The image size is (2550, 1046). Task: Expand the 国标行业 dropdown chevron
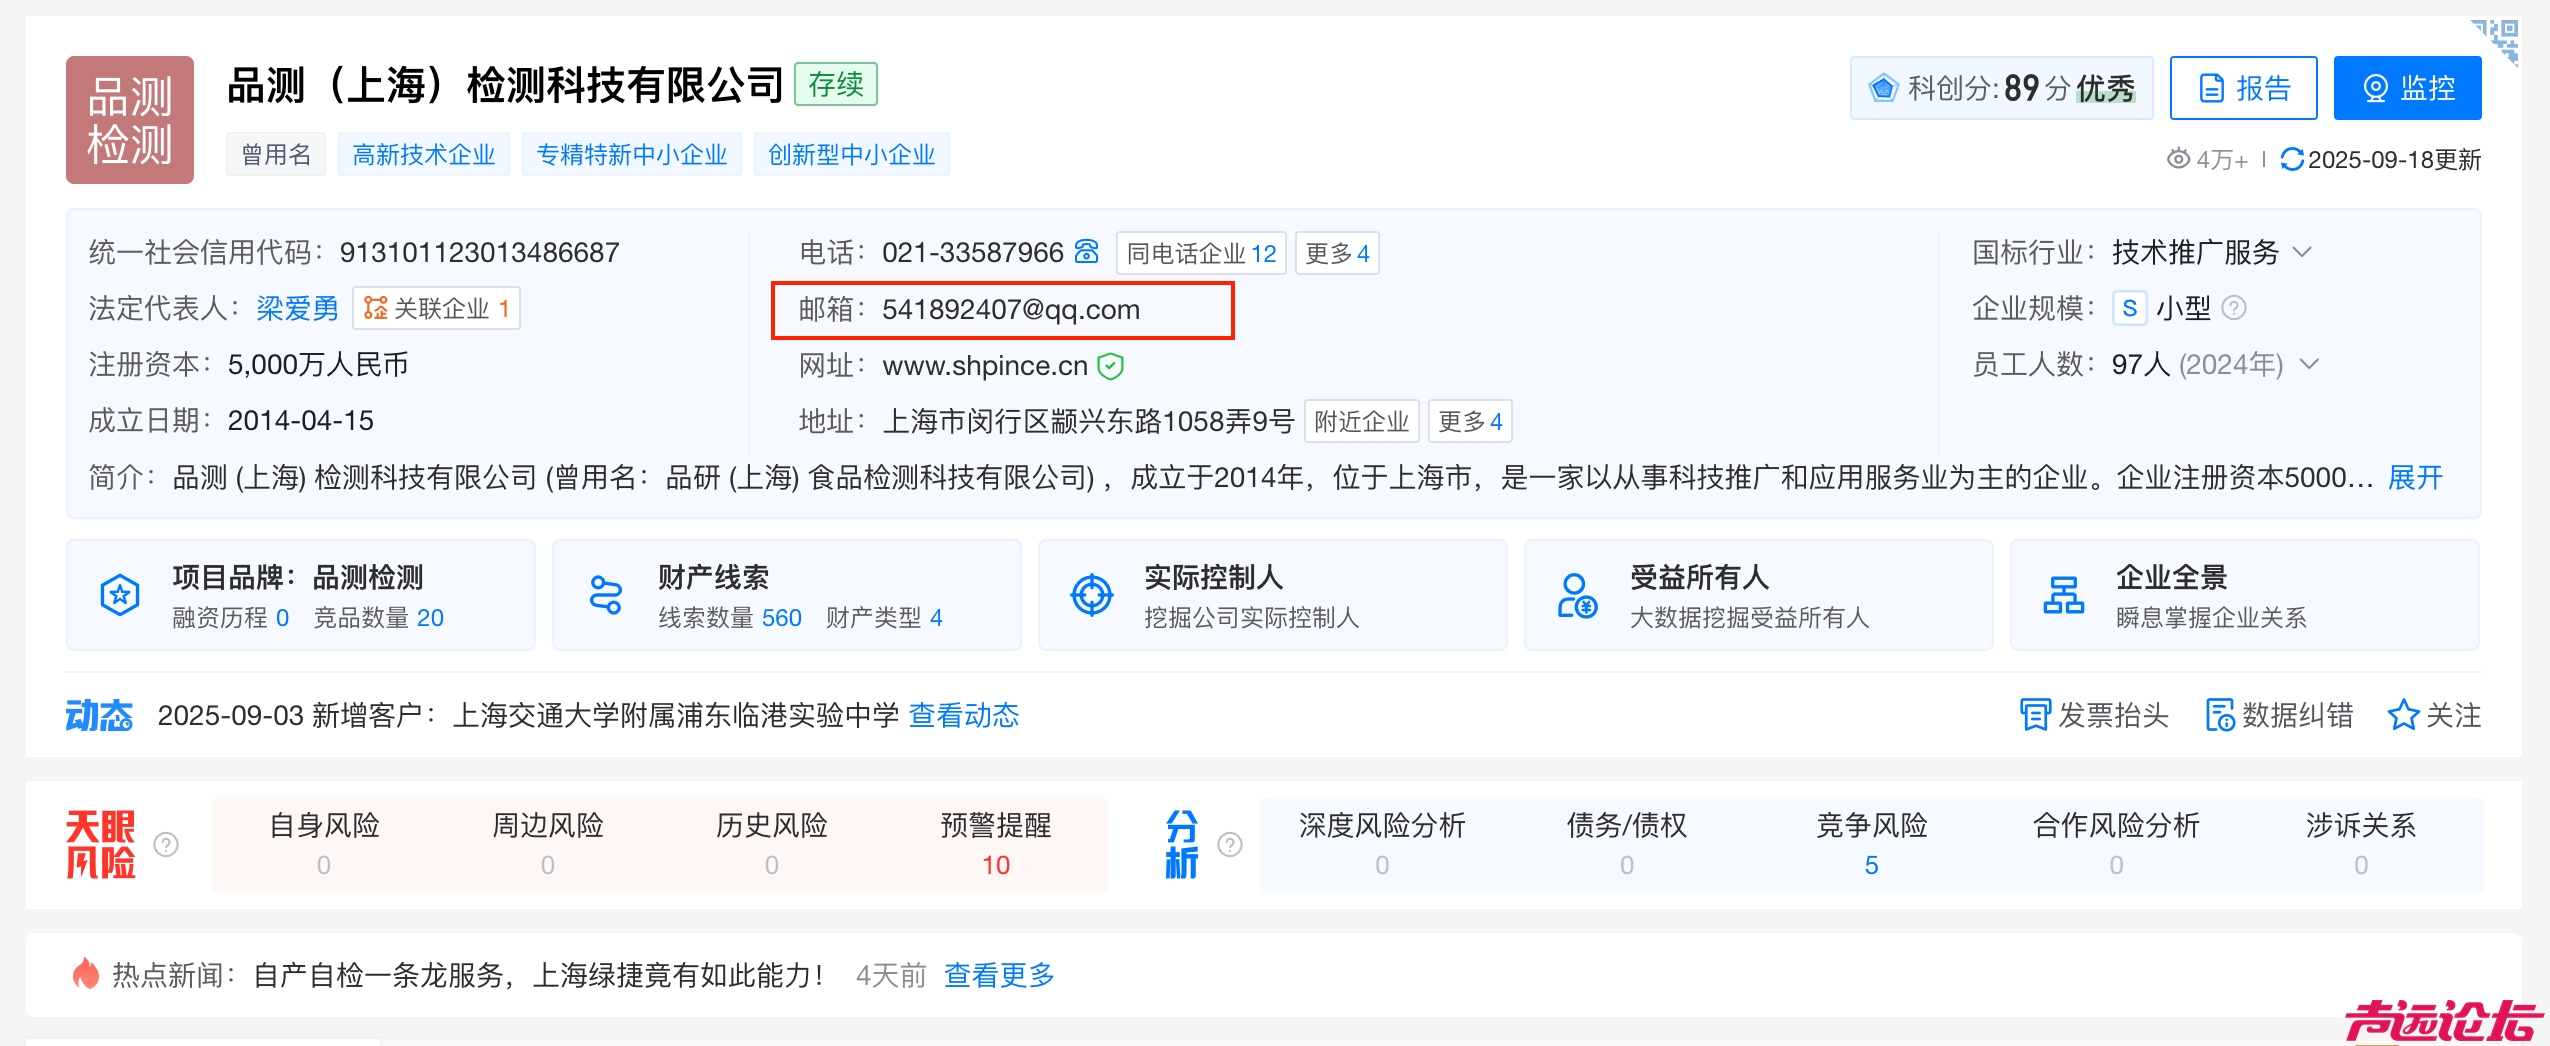(x=2302, y=252)
